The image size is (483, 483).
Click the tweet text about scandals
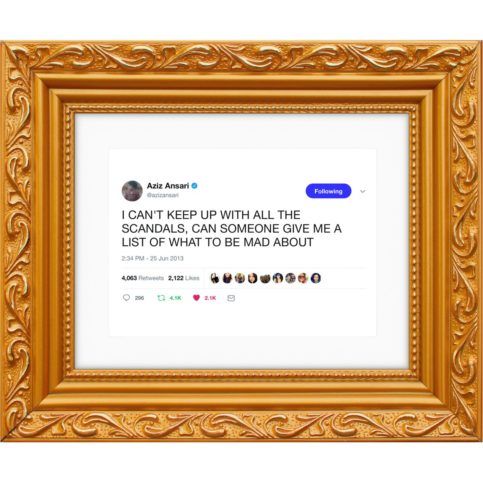point(232,229)
